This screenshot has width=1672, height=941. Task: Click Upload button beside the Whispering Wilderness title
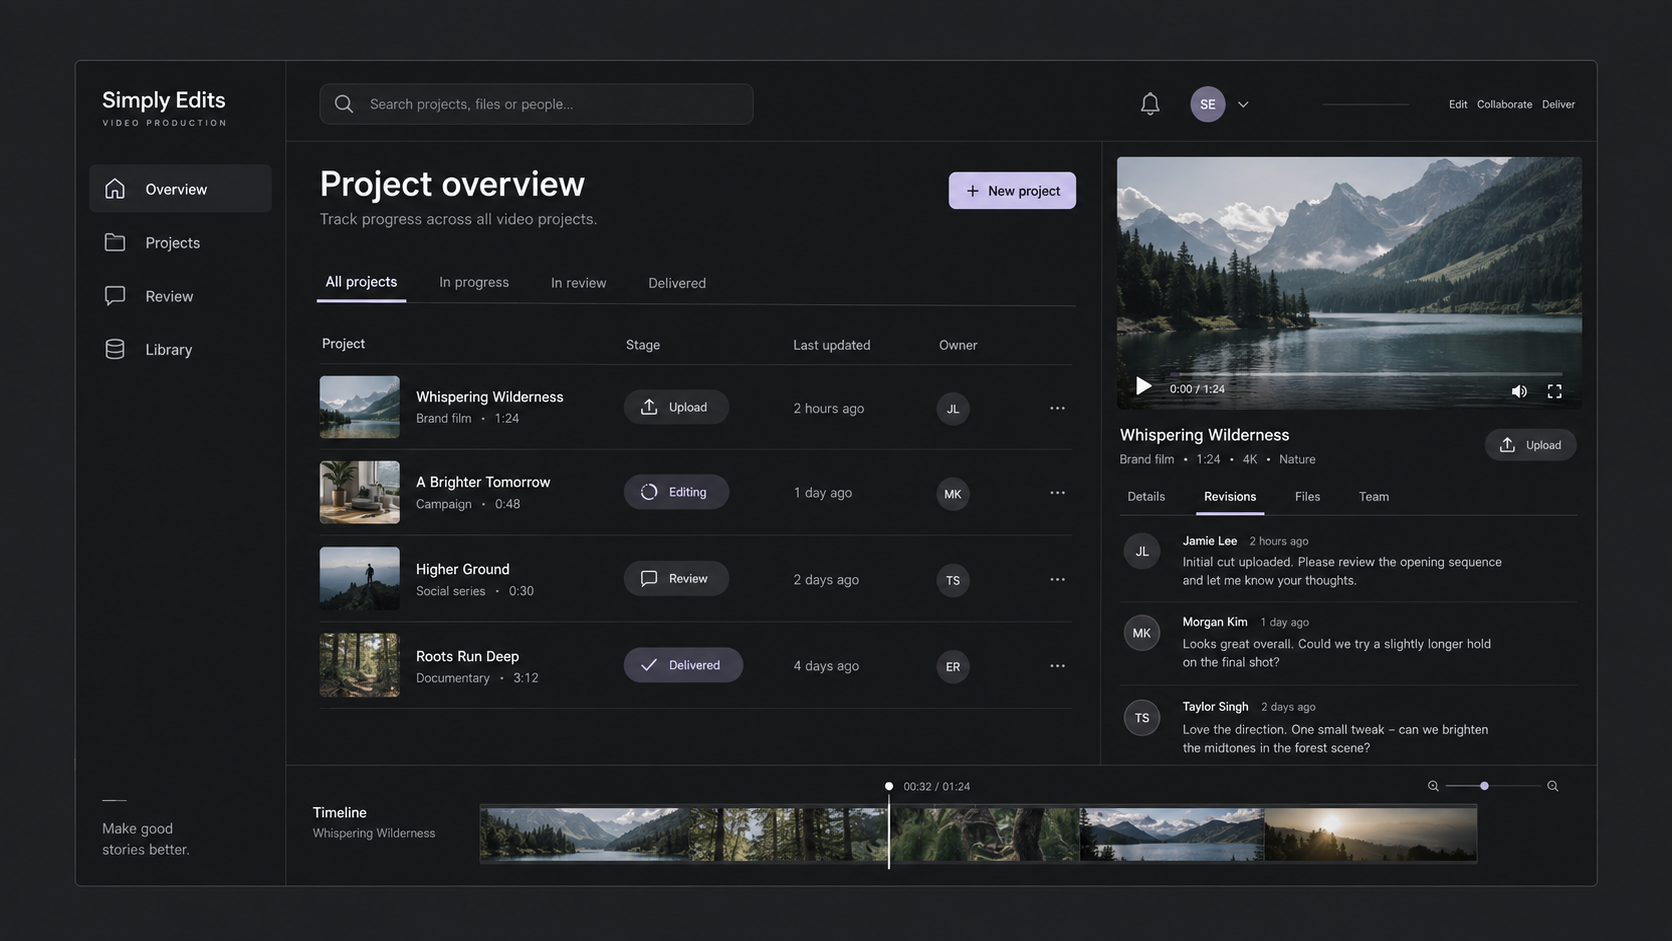click(1530, 445)
